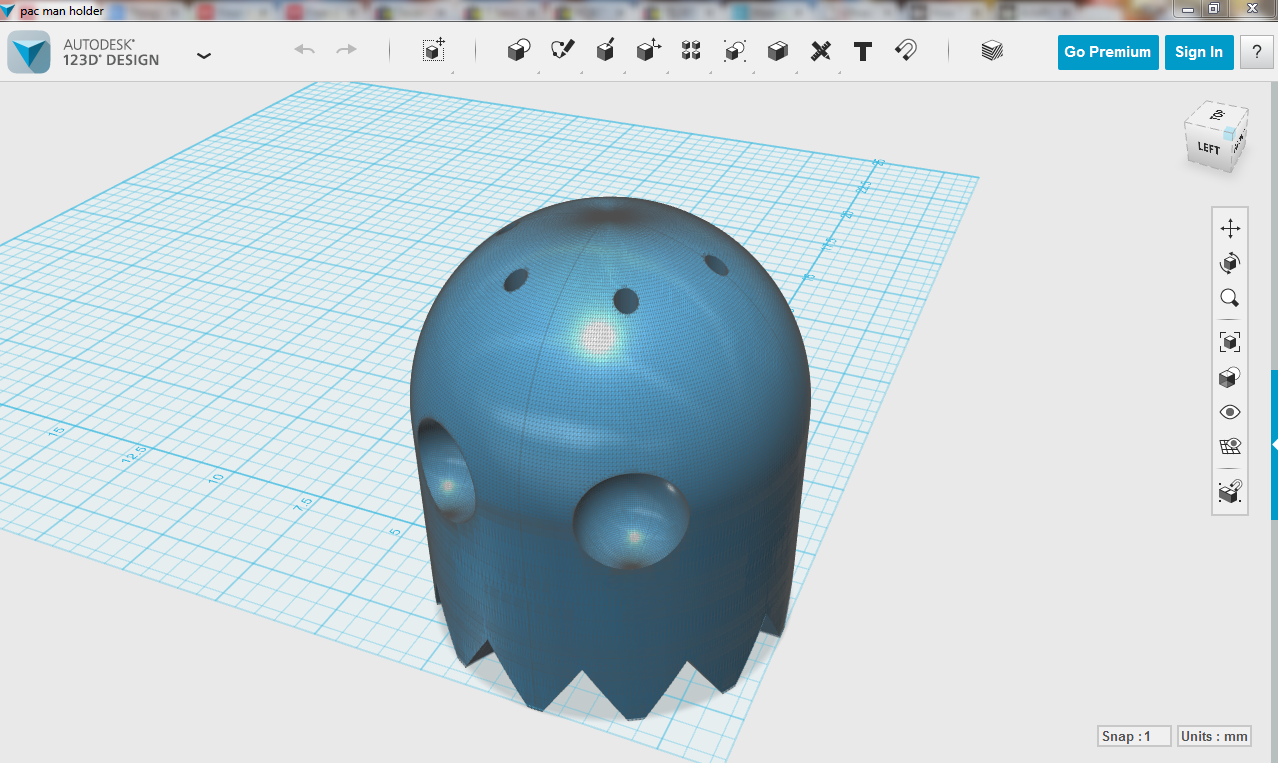The image size is (1278, 763).
Task: Open the Construct tool
Action: click(x=605, y=51)
